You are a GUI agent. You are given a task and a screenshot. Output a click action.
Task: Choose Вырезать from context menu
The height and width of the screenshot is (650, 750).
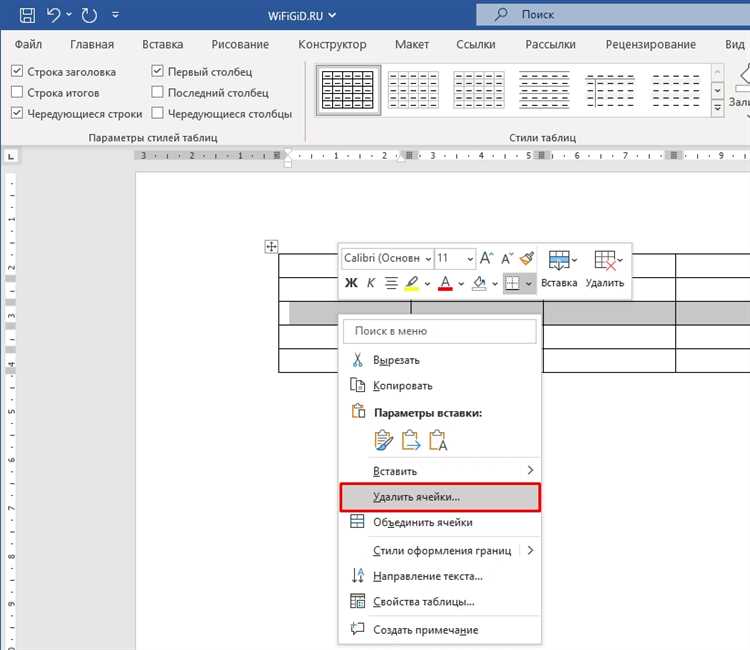click(x=440, y=360)
